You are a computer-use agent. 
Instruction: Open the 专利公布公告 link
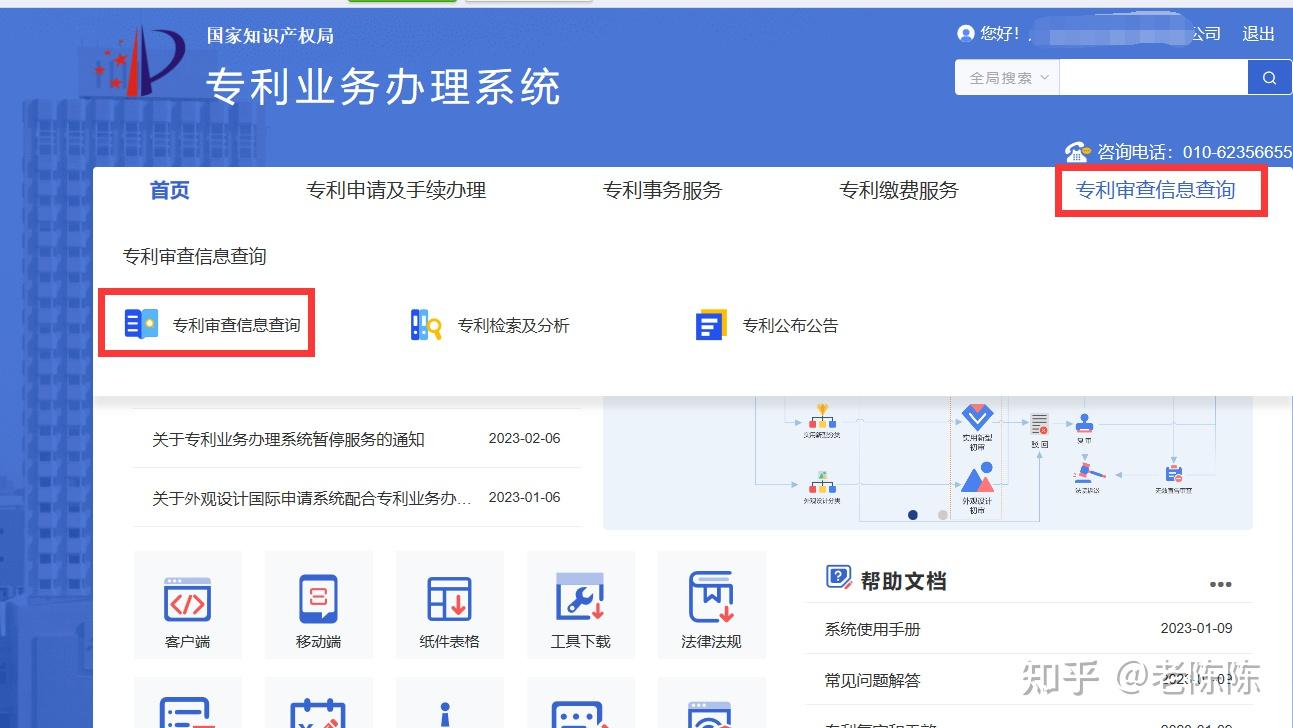[x=790, y=325]
